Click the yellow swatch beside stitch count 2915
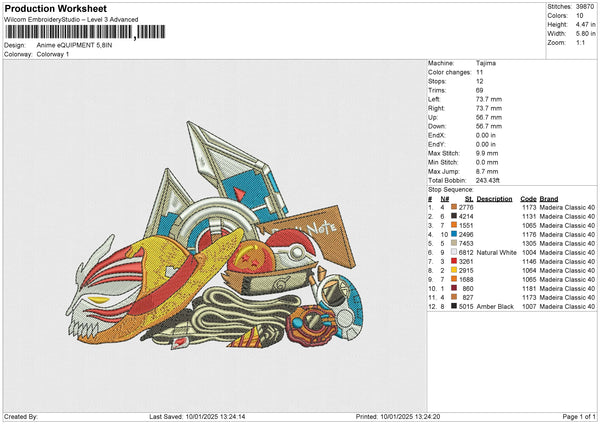The height and width of the screenshot is (424, 600). click(454, 270)
